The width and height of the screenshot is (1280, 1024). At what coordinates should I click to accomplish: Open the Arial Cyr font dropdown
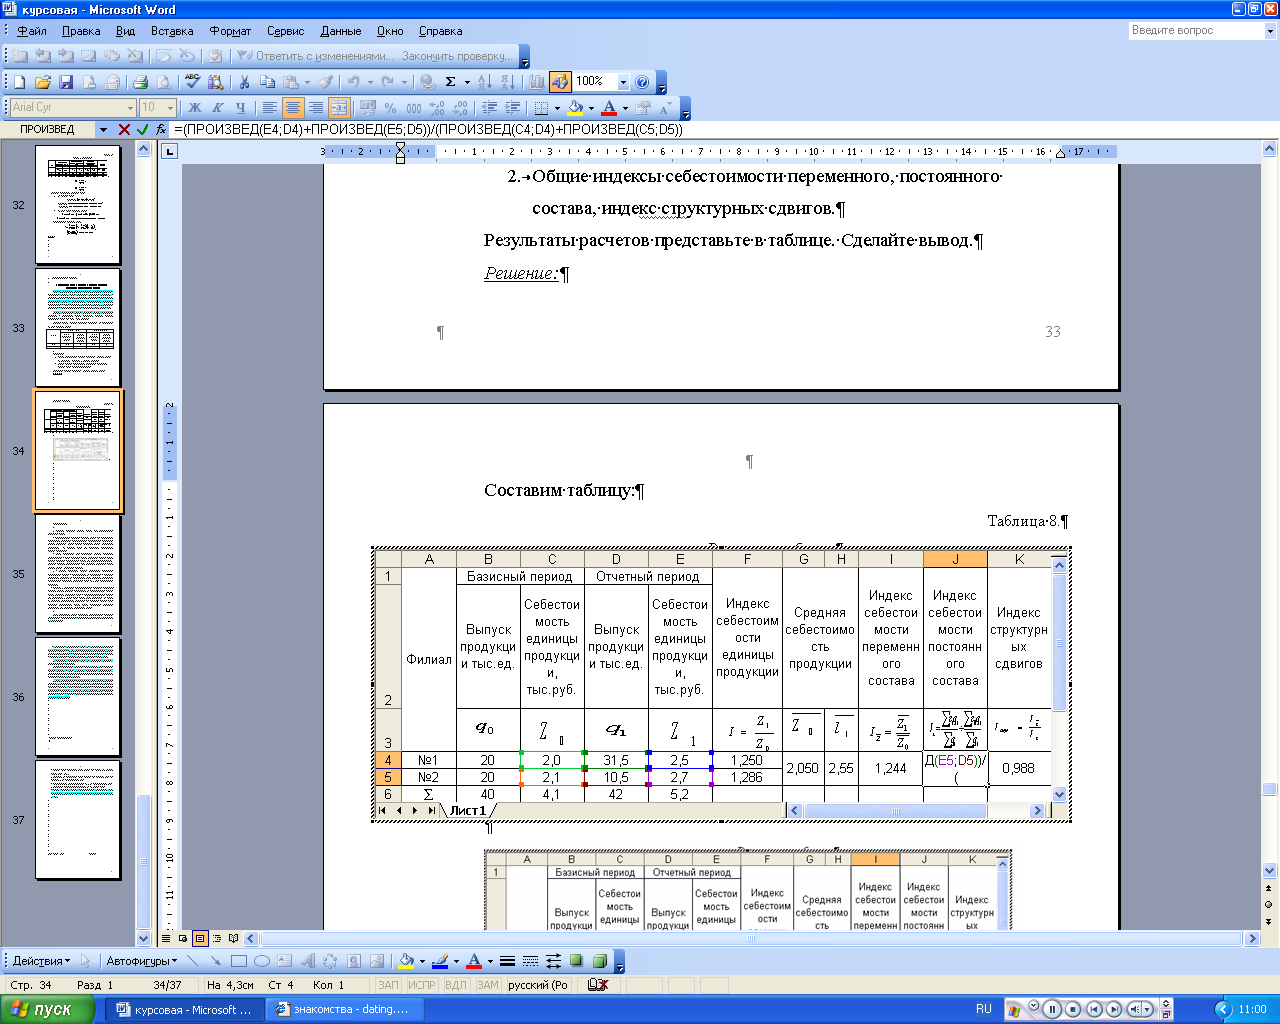[130, 107]
